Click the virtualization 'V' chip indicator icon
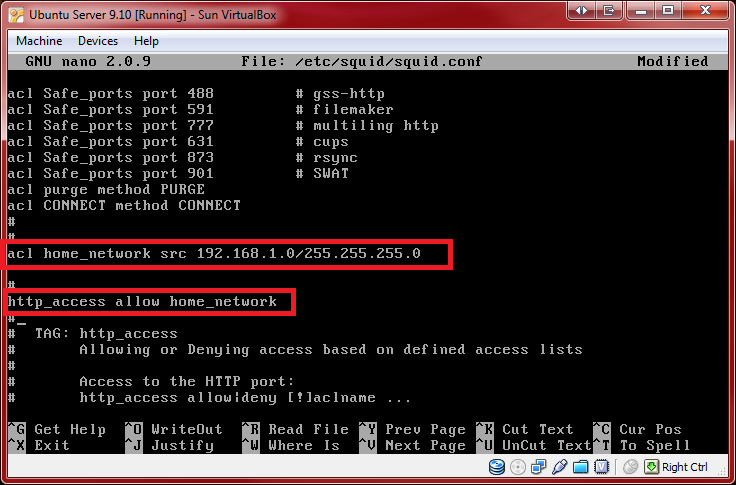The width and height of the screenshot is (736, 485). tap(602, 467)
